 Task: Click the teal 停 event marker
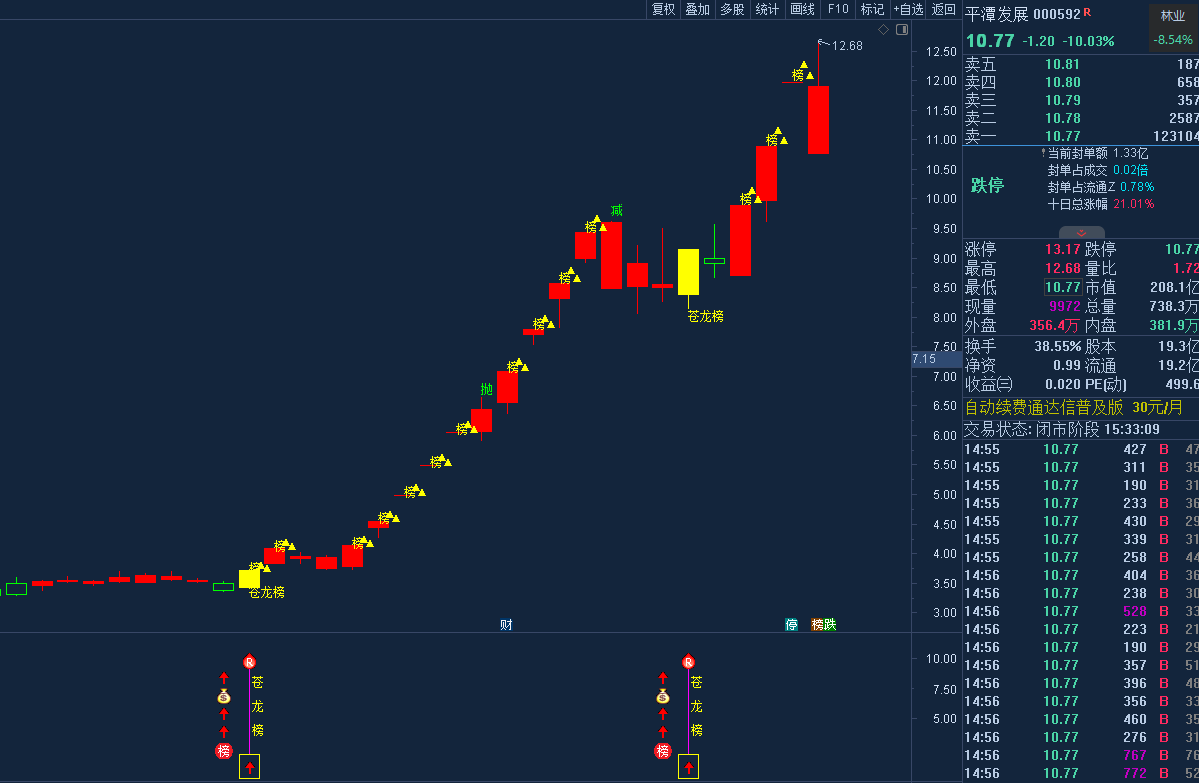(x=791, y=625)
